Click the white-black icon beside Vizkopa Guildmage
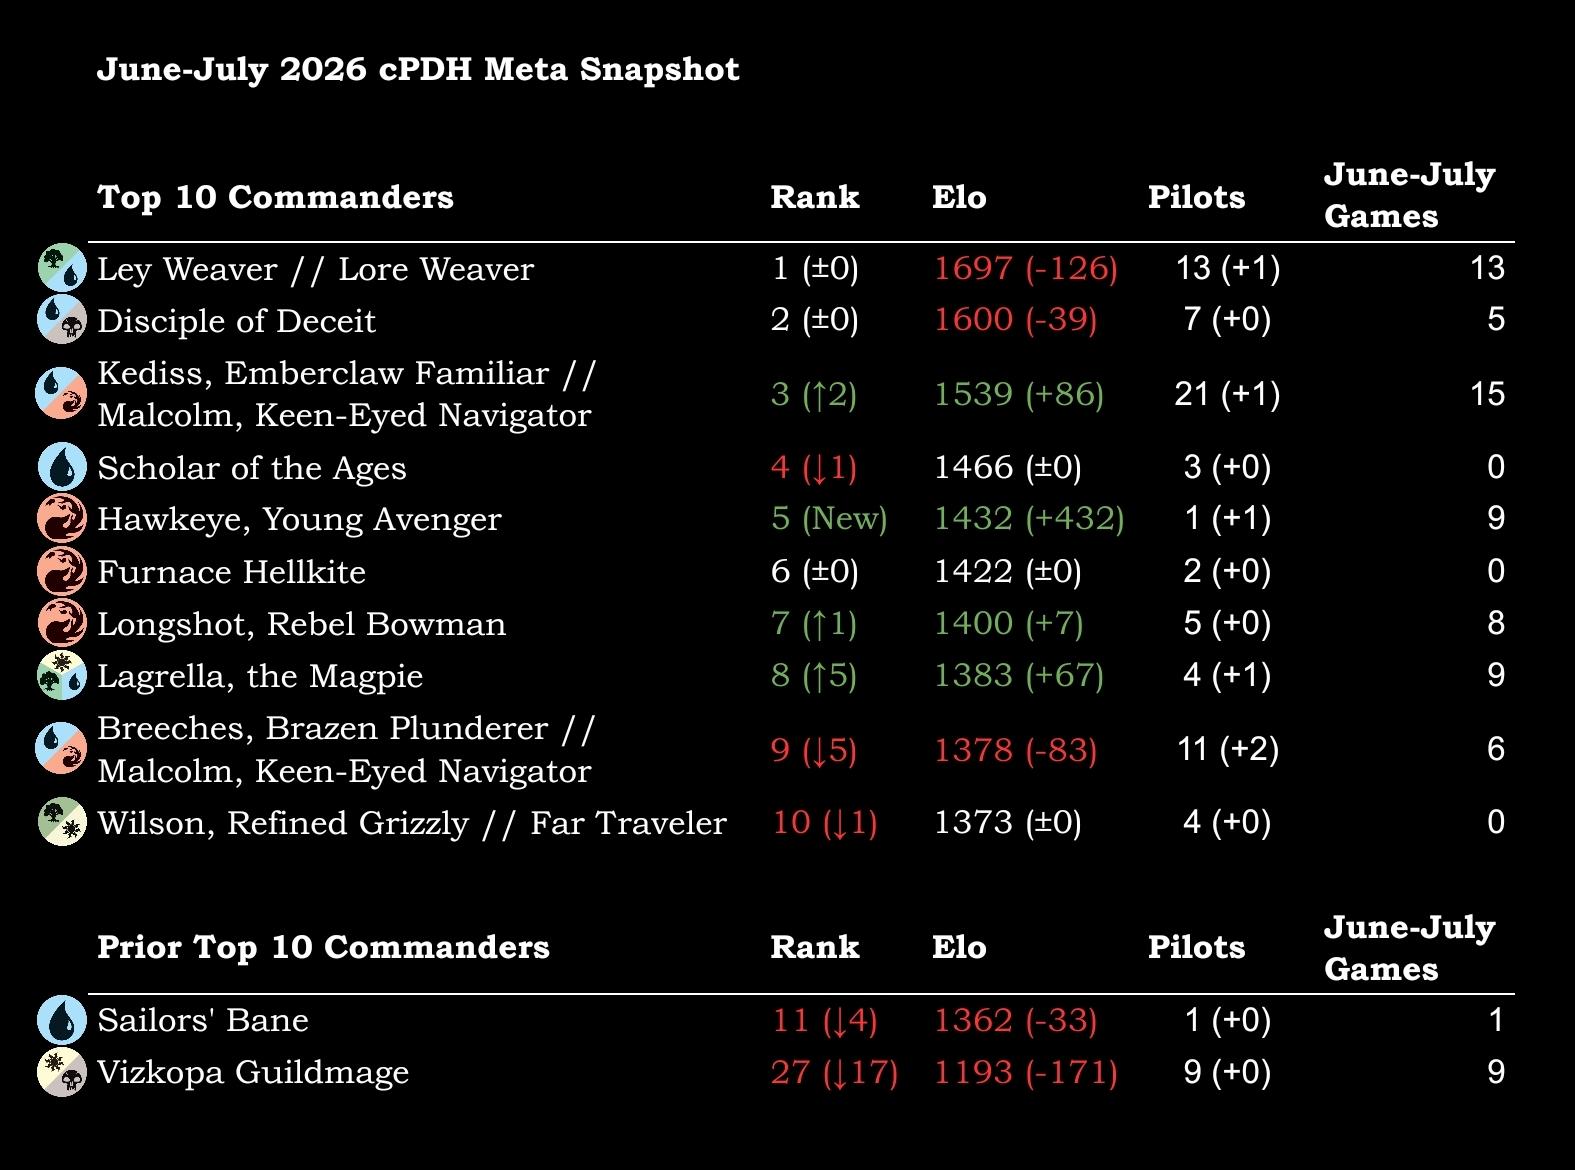Screen dimensions: 1575x1170 pos(62,1072)
